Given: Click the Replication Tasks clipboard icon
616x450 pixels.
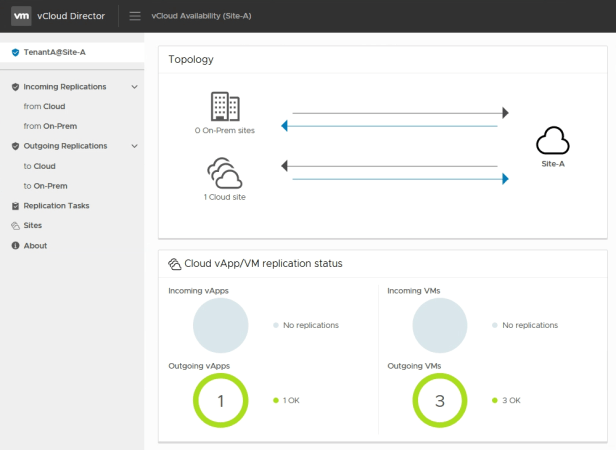Looking at the screenshot, I should pos(15,206).
